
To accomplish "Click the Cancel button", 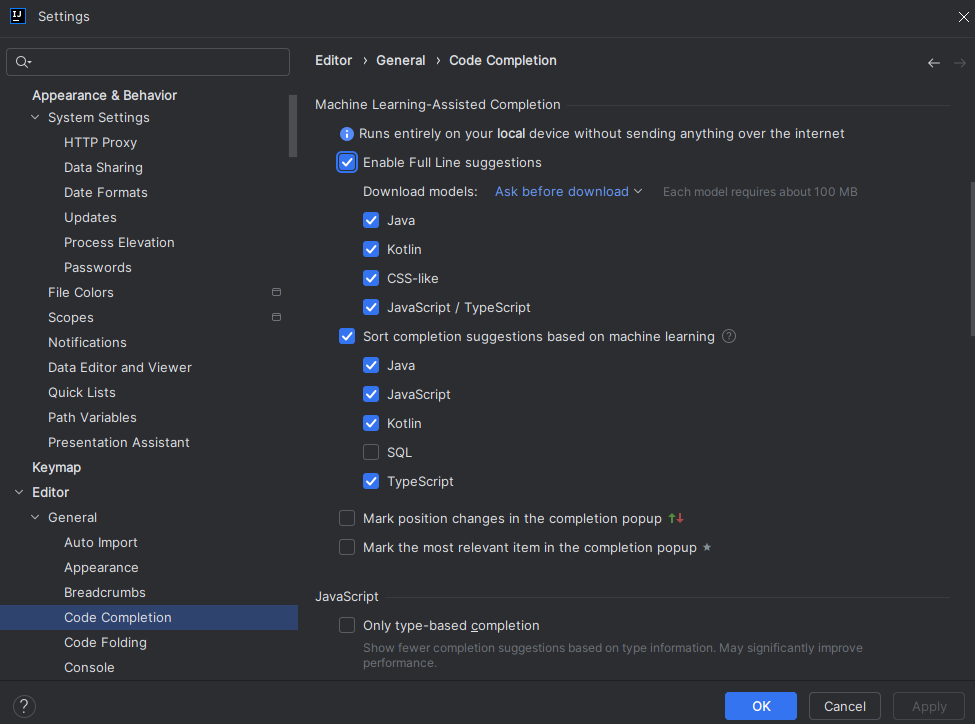I will pyautogui.click(x=844, y=706).
